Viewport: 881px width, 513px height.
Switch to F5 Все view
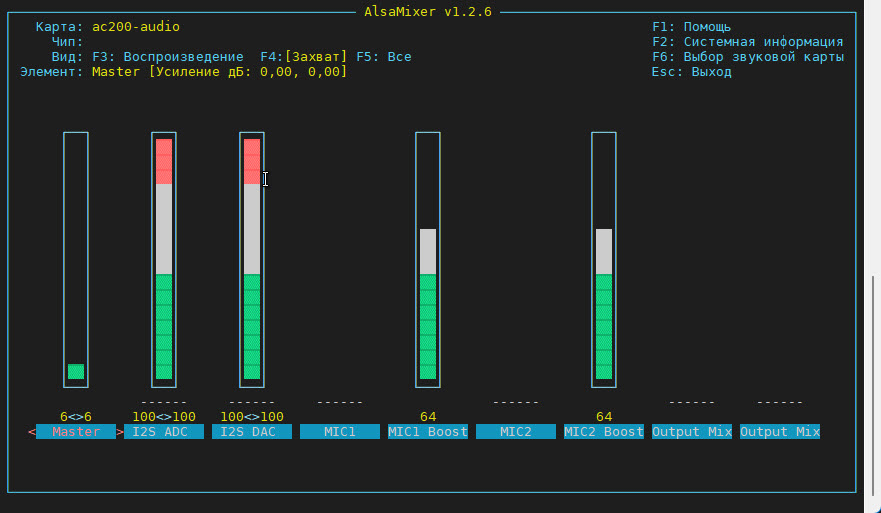pos(384,57)
